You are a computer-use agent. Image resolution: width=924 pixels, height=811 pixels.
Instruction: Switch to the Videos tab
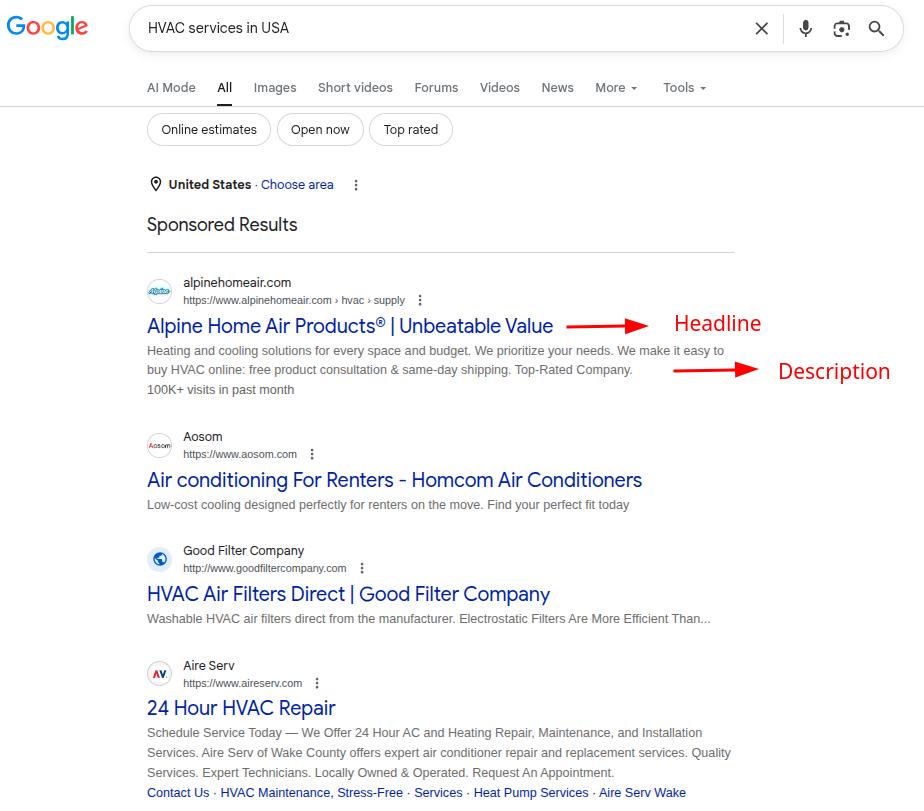(500, 88)
